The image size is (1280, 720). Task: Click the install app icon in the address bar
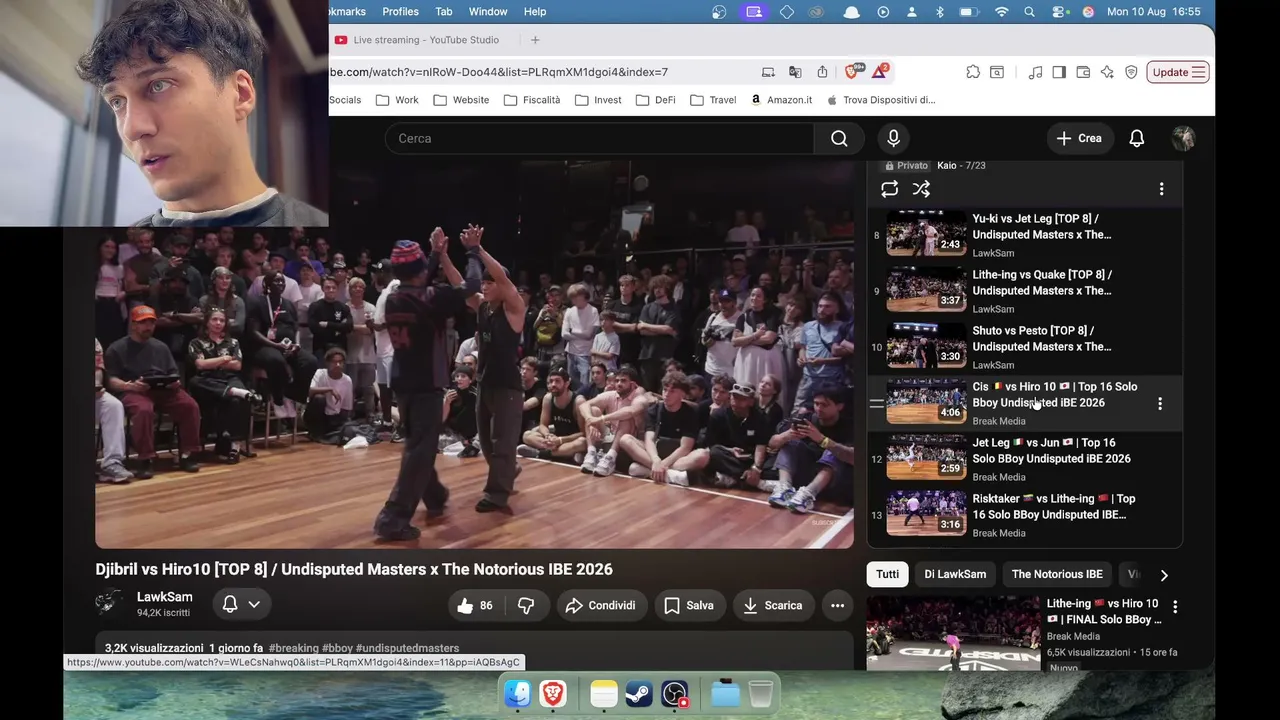(768, 72)
